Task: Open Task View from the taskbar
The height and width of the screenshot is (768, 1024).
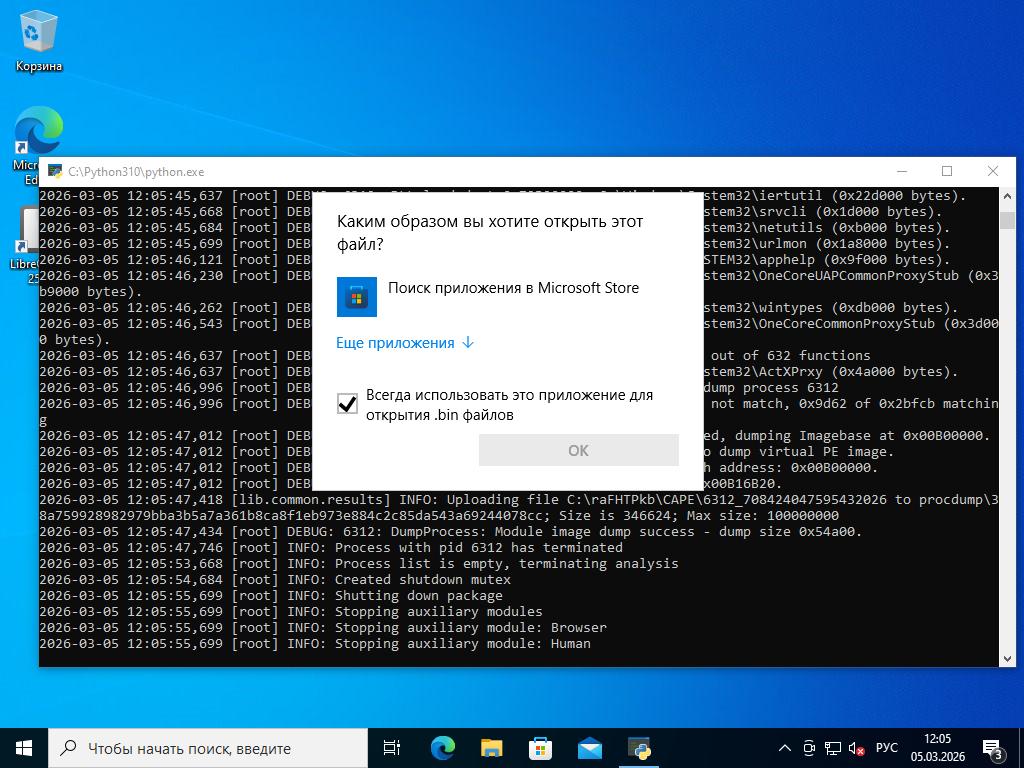Action: 392,747
